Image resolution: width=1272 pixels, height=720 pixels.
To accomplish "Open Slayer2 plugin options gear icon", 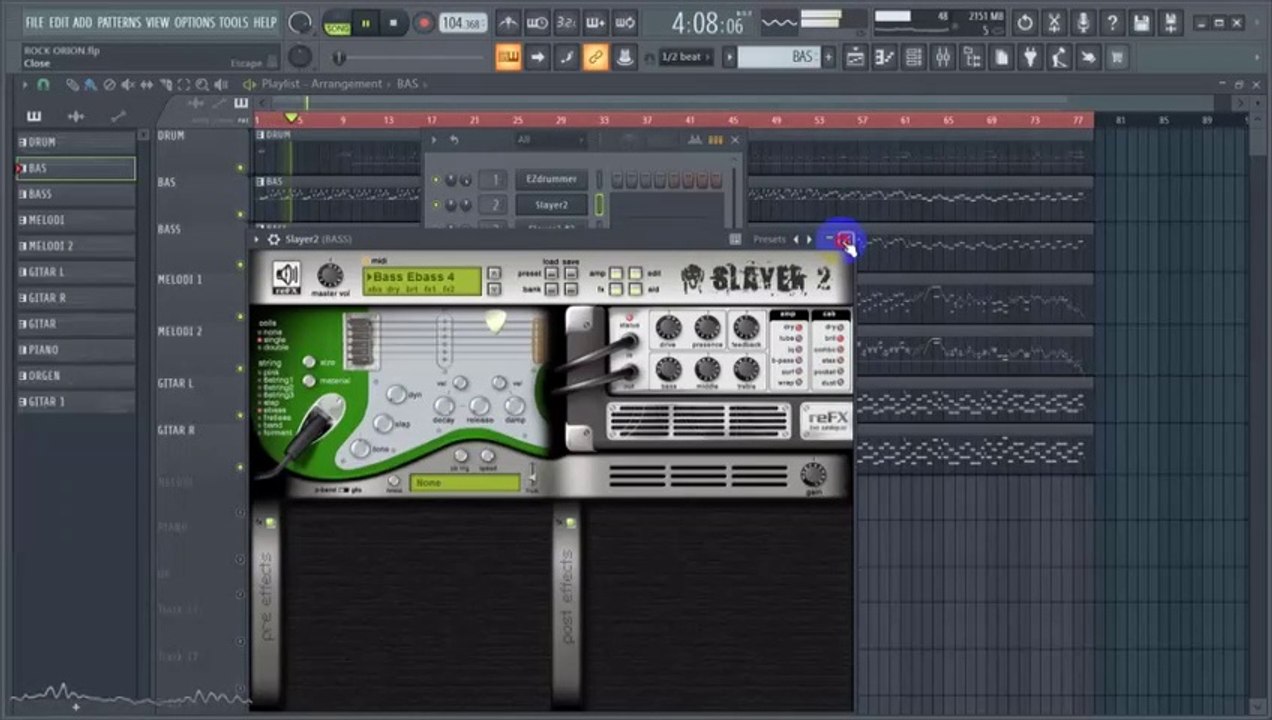I will pos(274,239).
